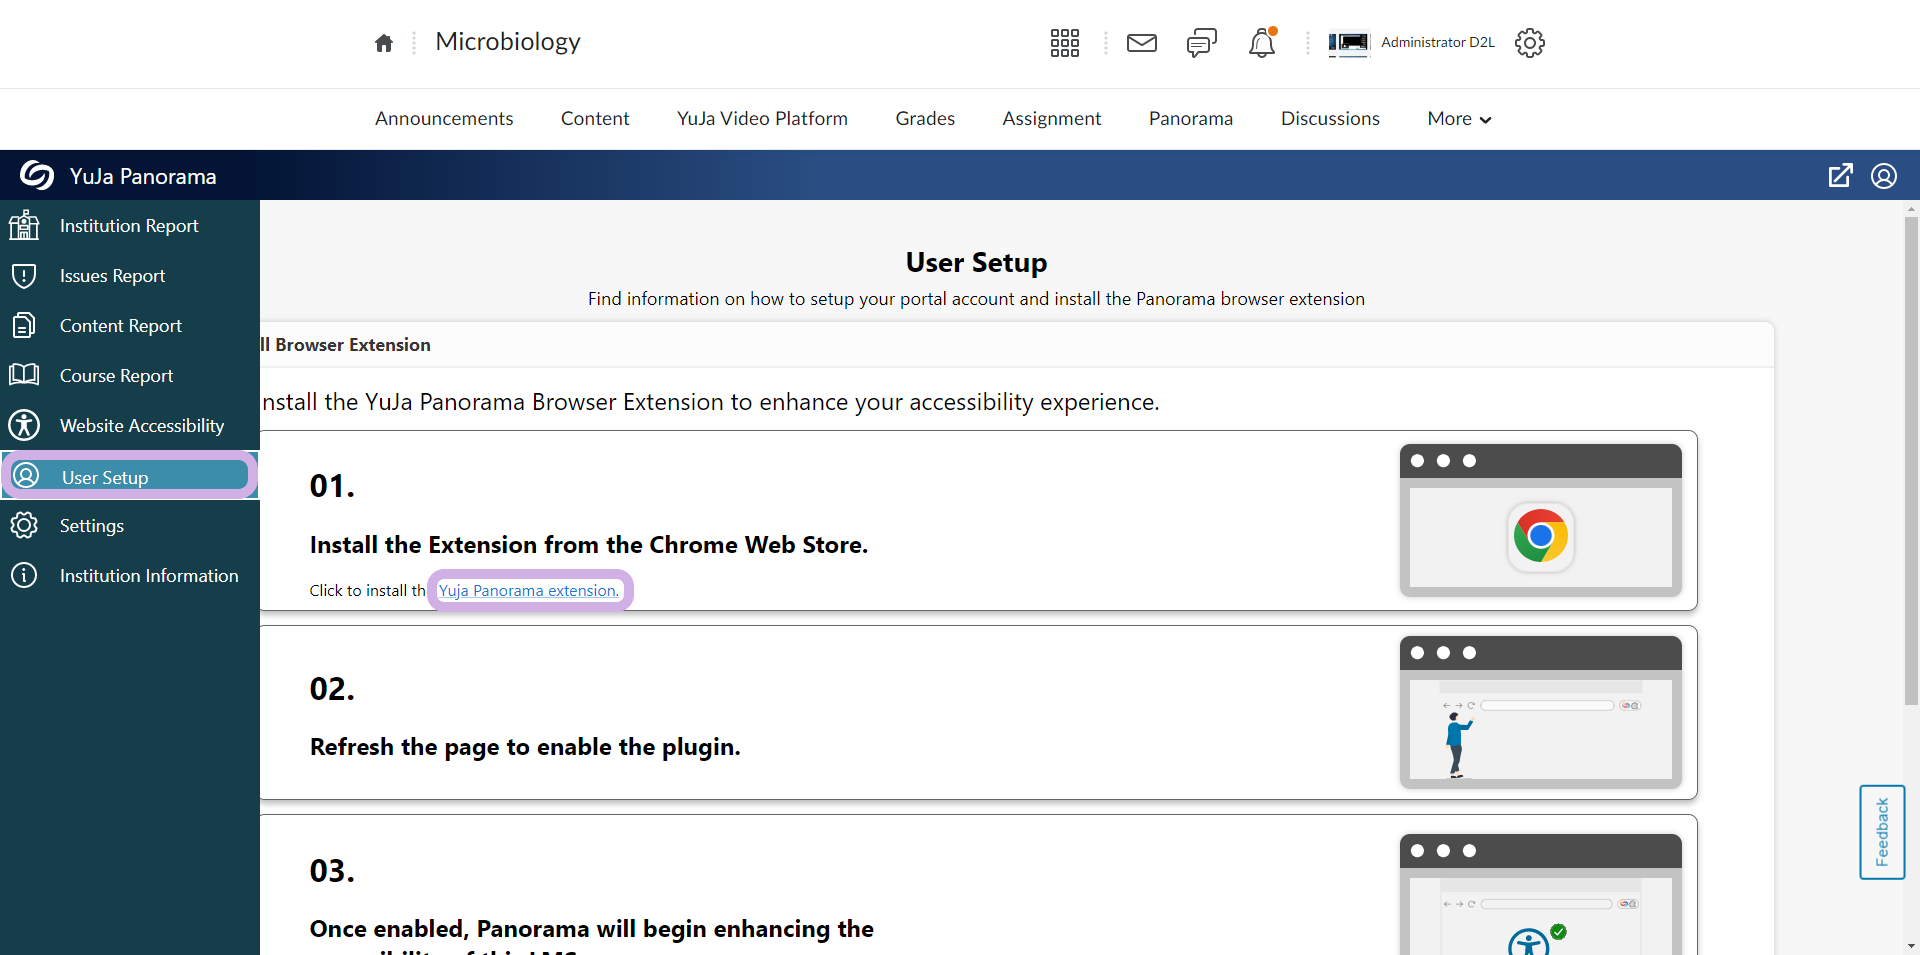Viewport: 1920px width, 955px height.
Task: Open the message alerts envelope icon
Action: pyautogui.click(x=1142, y=43)
